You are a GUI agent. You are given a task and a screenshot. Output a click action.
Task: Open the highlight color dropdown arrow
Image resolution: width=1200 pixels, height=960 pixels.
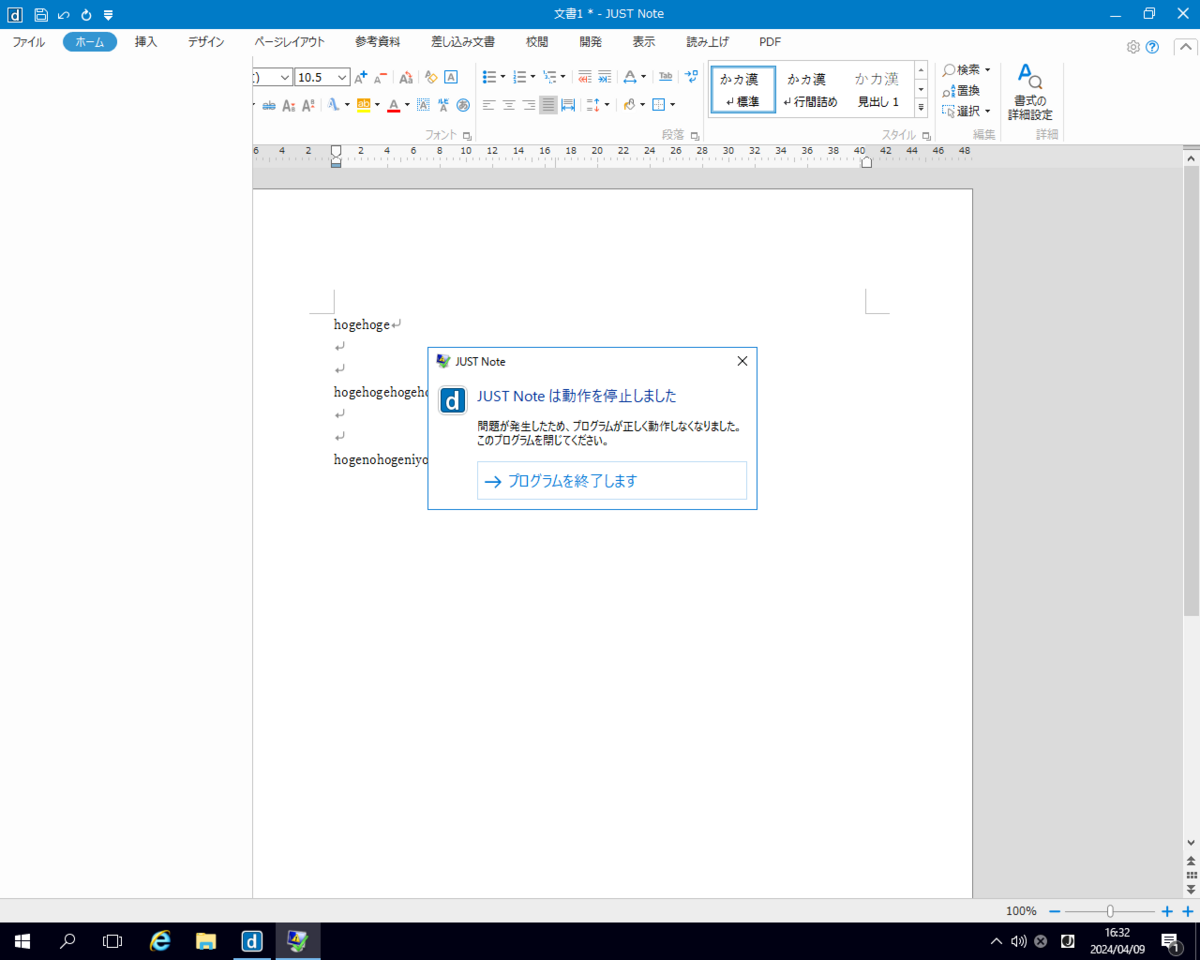(377, 105)
